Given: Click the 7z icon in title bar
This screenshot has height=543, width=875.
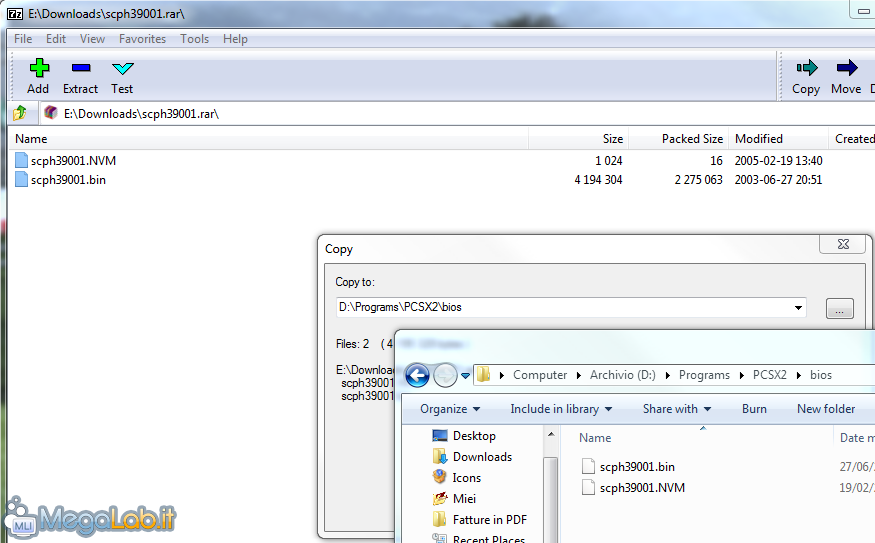Looking at the screenshot, I should point(15,14).
